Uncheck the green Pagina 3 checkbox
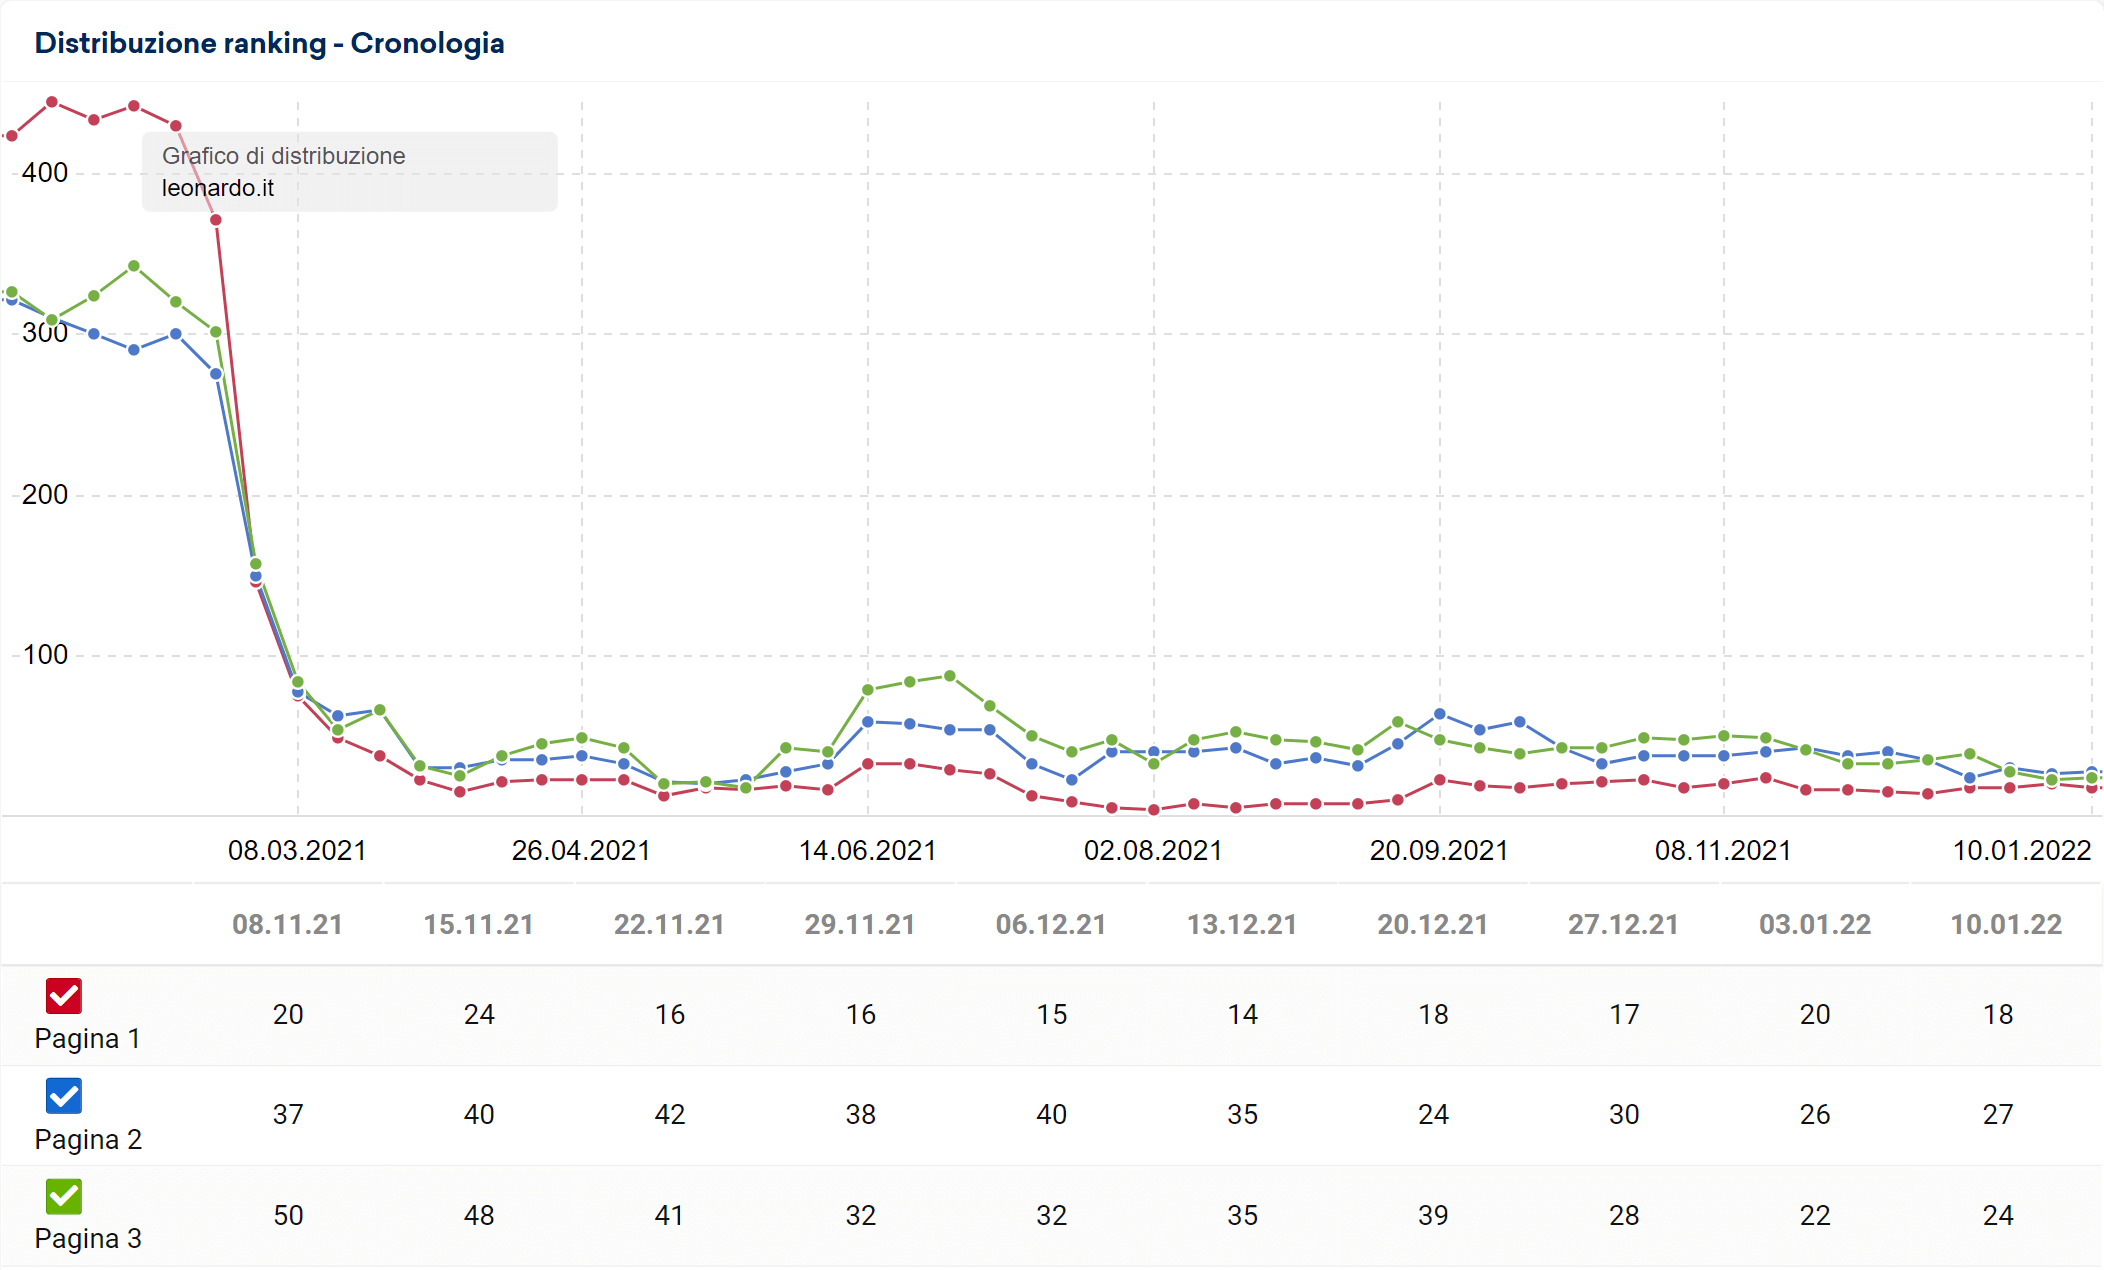The height and width of the screenshot is (1270, 2104). [x=64, y=1196]
